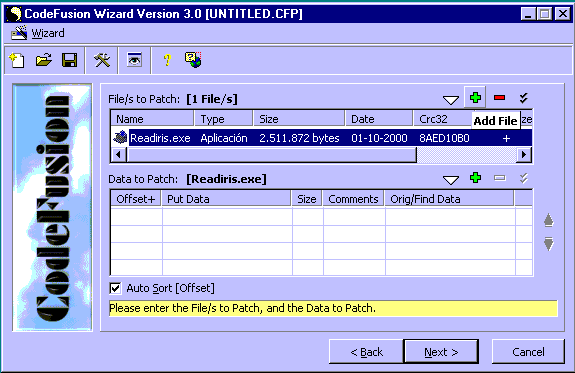575x373 pixels.
Task: Remove file with red minus icon
Action: pyautogui.click(x=499, y=98)
